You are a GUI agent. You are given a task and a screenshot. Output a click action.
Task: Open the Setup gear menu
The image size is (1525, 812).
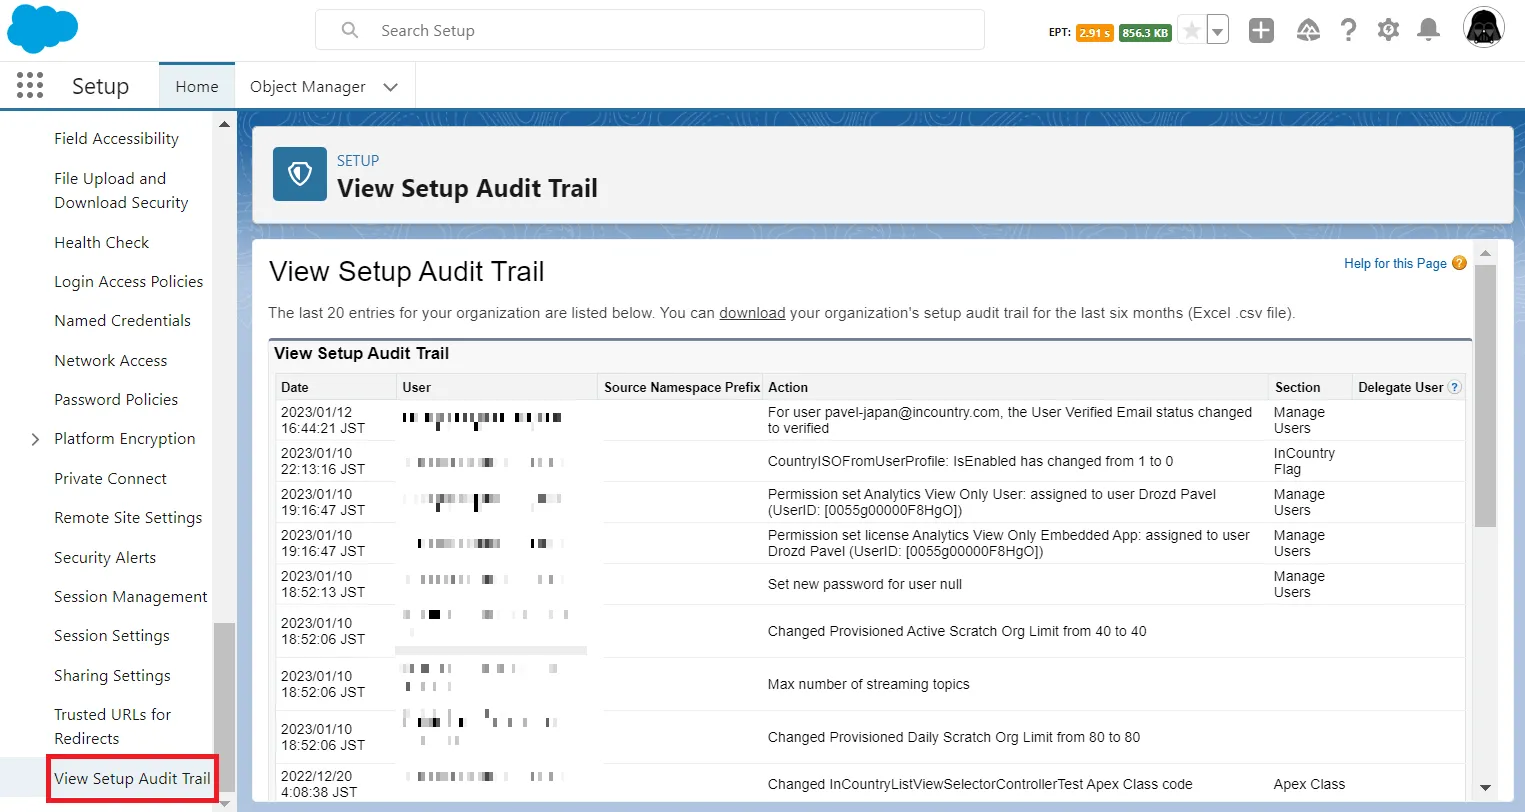coord(1388,31)
